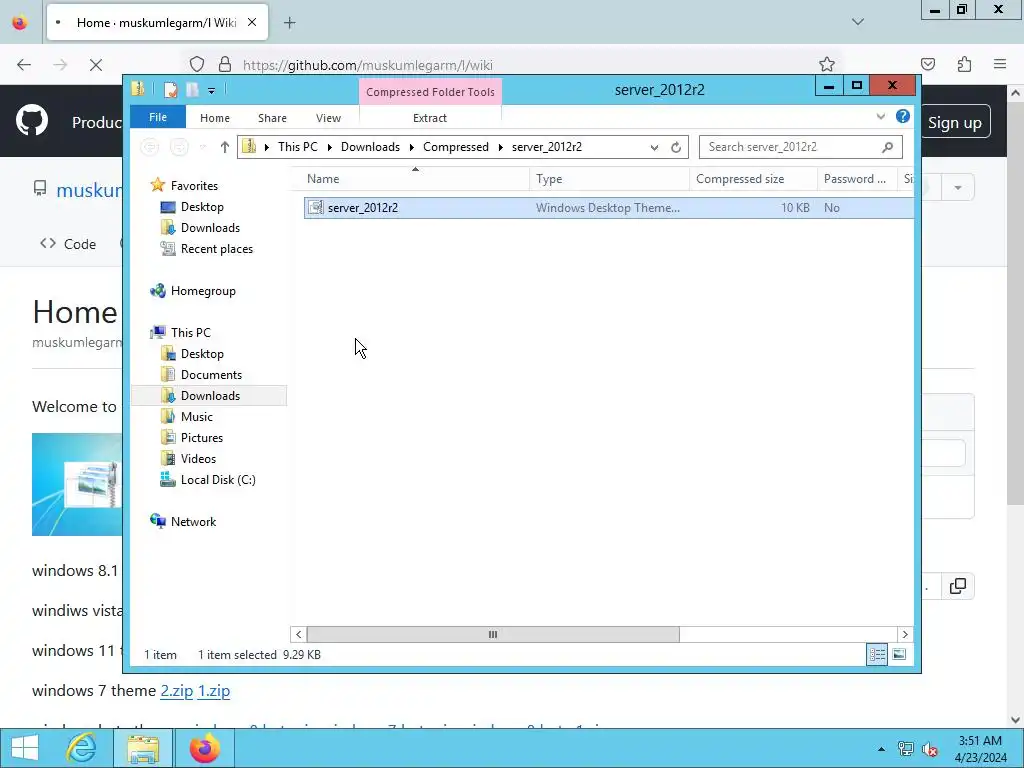The width and height of the screenshot is (1024, 768).
Task: Open the Firefox hamburger application menu
Action: click(x=1000, y=64)
